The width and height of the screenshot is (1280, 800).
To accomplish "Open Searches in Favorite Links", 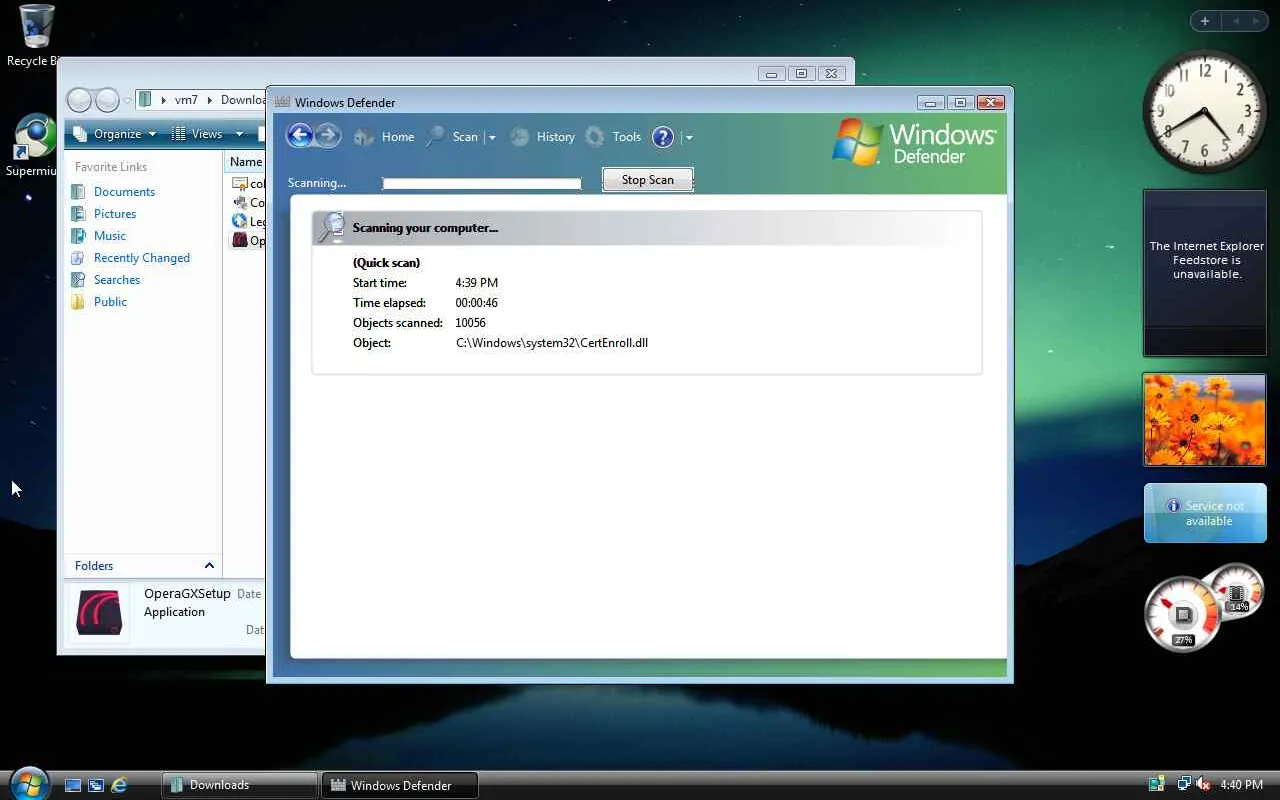I will 117,280.
